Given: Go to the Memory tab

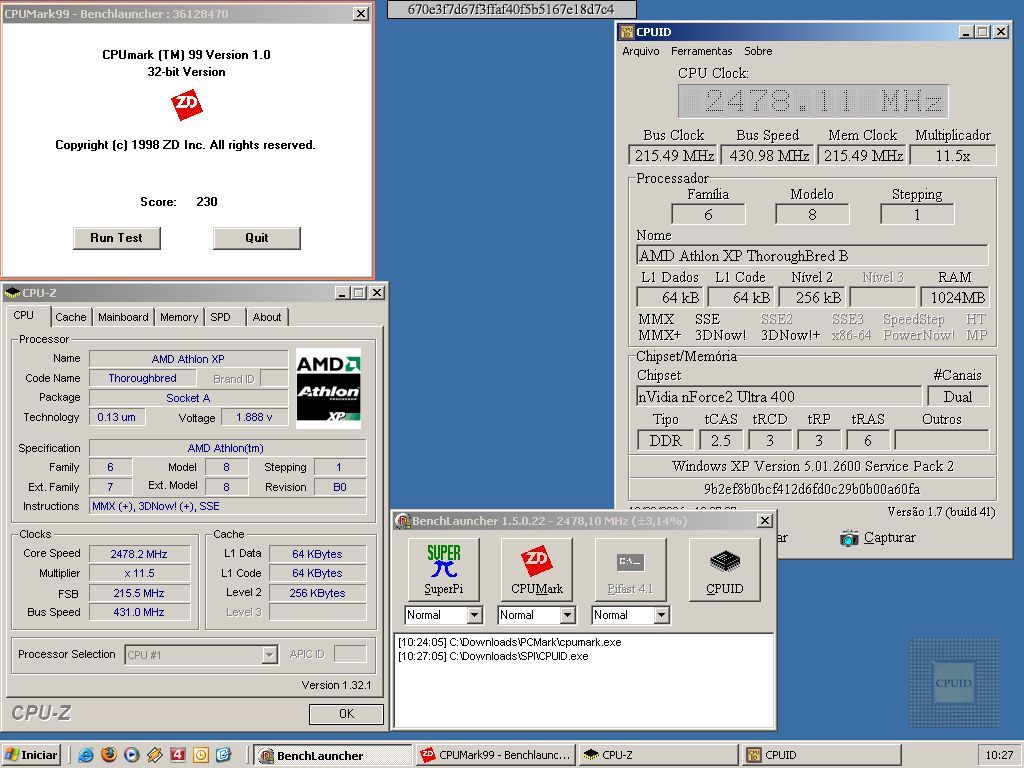Looking at the screenshot, I should 179,317.
